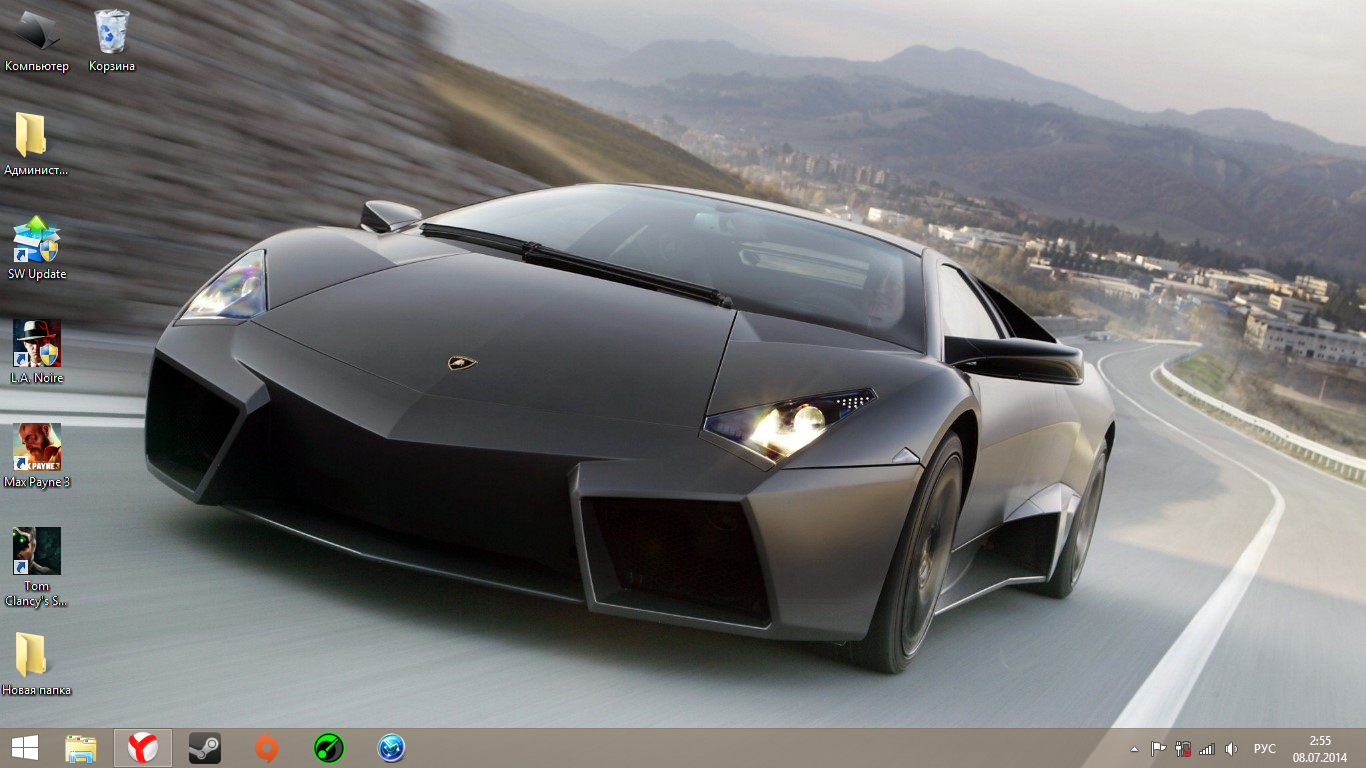This screenshot has width=1366, height=768.
Task: Switch to Yandex Browser in taskbar
Action: tap(143, 748)
